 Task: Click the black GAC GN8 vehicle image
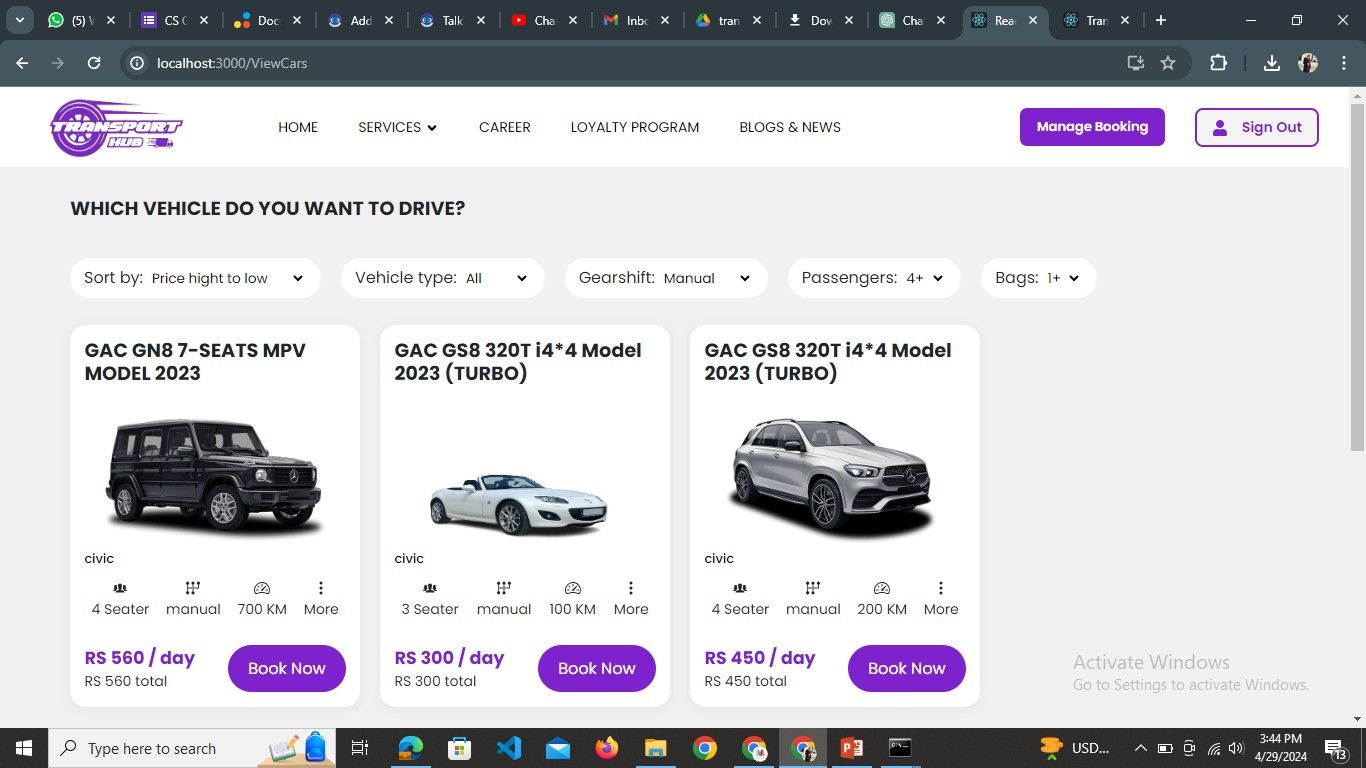pyautogui.click(x=214, y=476)
